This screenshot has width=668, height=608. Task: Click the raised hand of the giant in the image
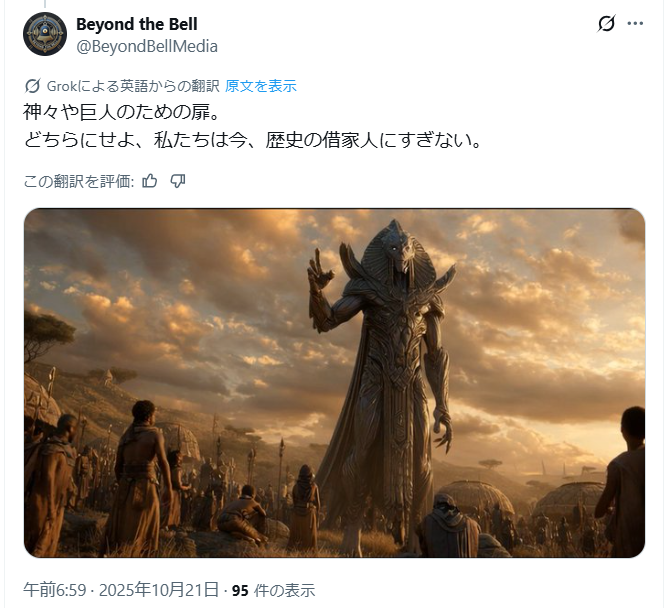(319, 269)
